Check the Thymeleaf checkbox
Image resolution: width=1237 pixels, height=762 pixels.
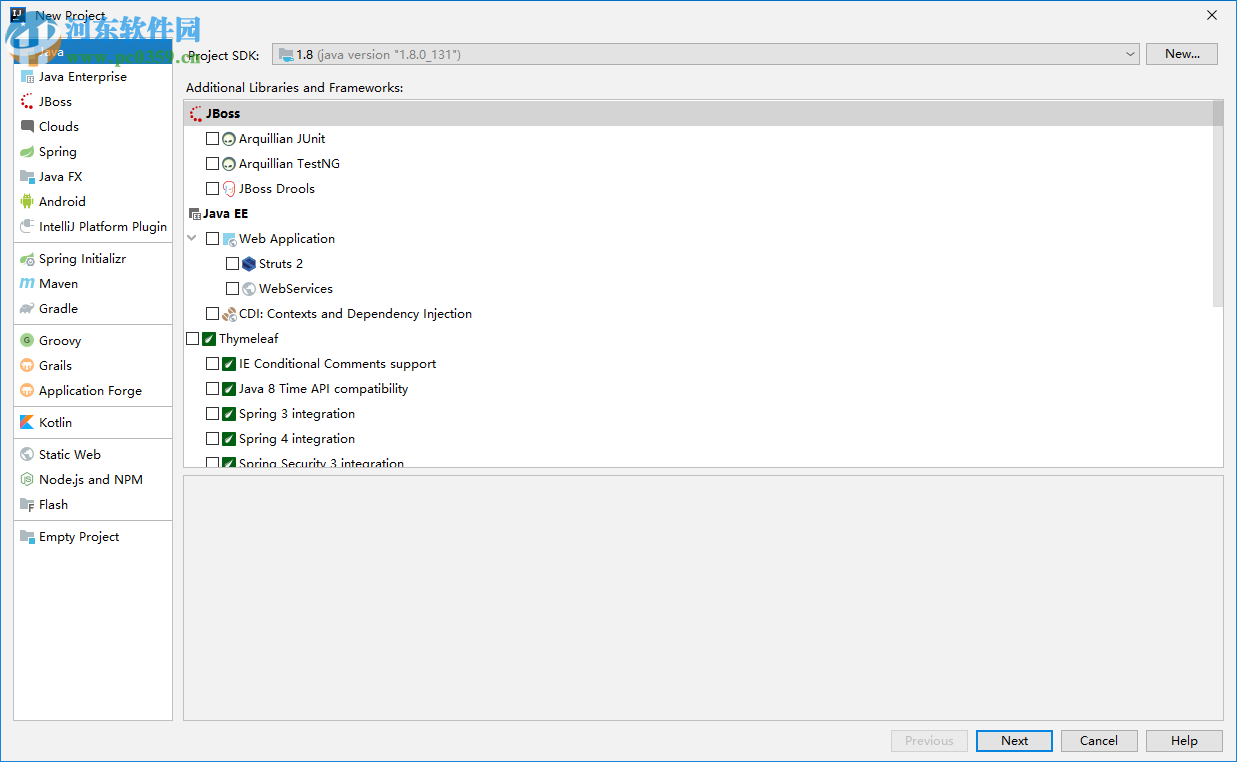tap(192, 339)
